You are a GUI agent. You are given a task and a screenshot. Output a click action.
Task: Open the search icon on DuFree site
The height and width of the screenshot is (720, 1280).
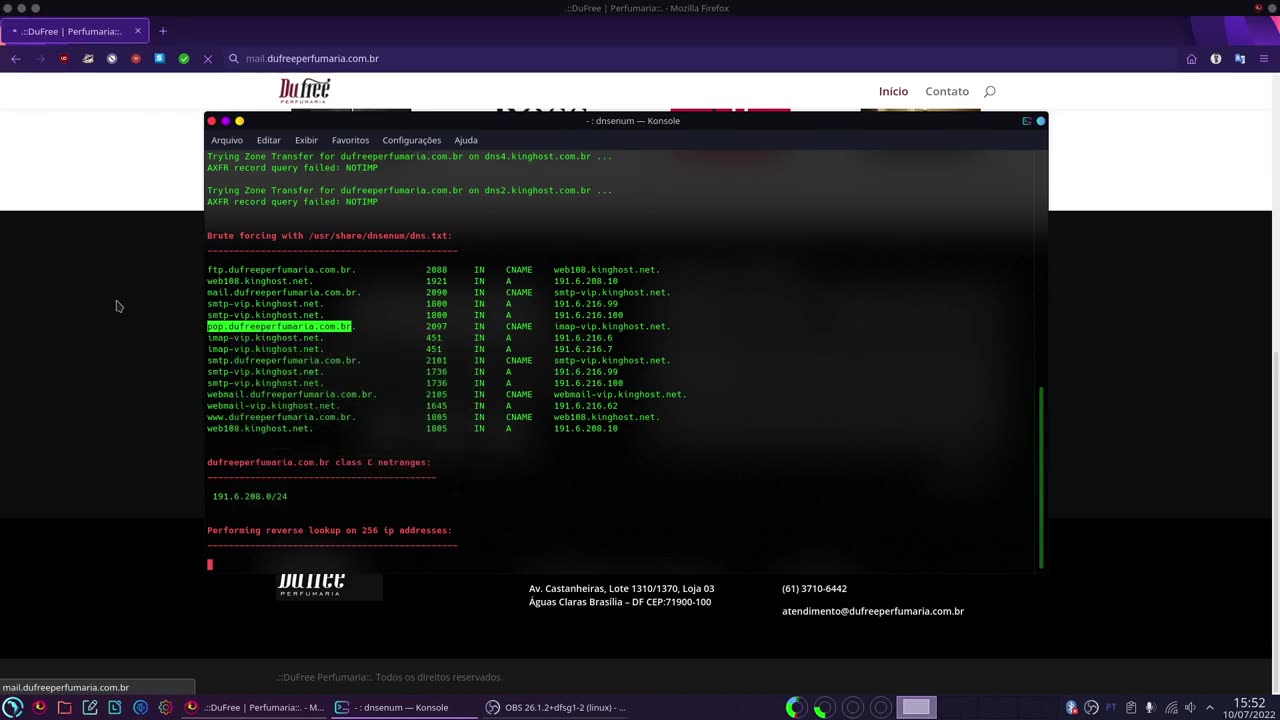click(x=990, y=91)
